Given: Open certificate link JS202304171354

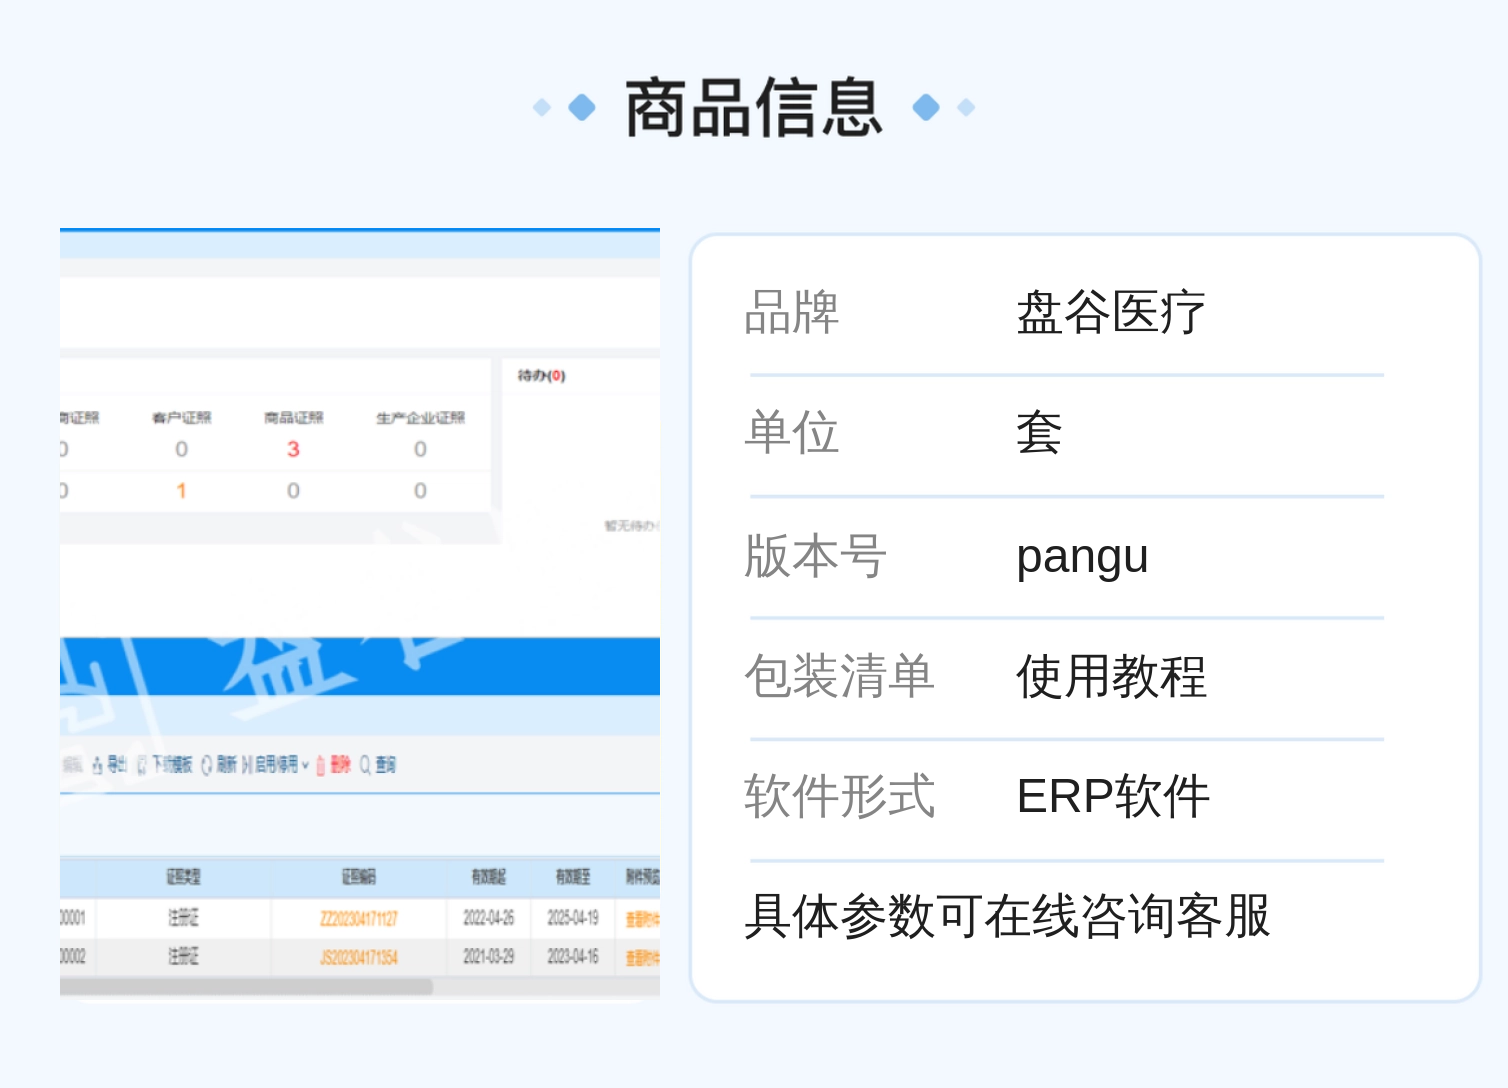Looking at the screenshot, I should tap(358, 957).
